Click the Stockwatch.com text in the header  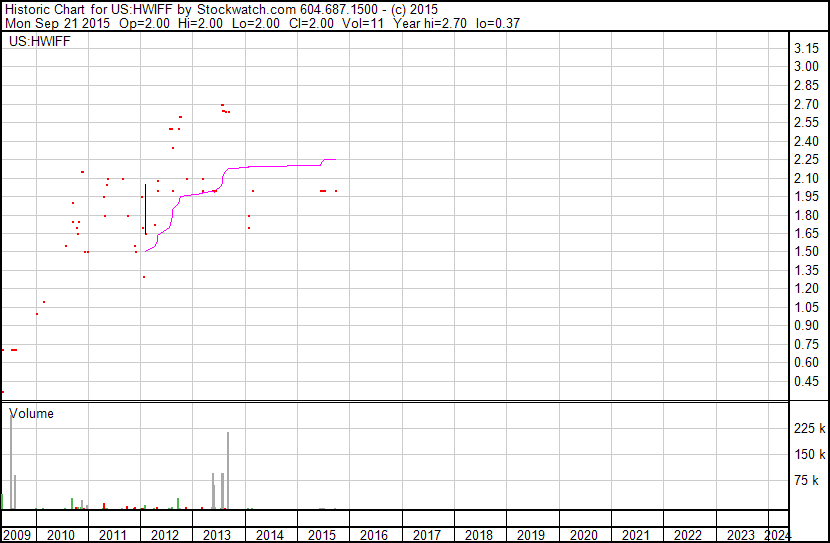point(246,10)
